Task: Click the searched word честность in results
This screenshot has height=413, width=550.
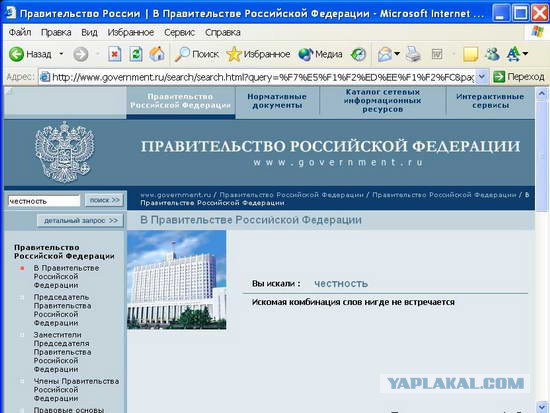Action: pos(341,284)
